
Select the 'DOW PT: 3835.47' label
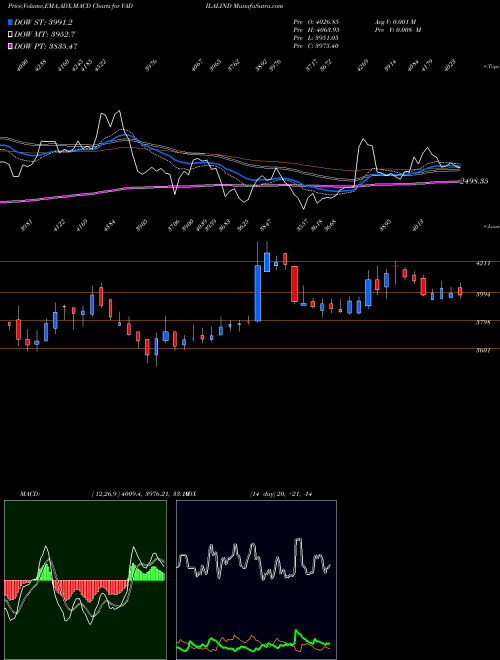click(x=46, y=46)
